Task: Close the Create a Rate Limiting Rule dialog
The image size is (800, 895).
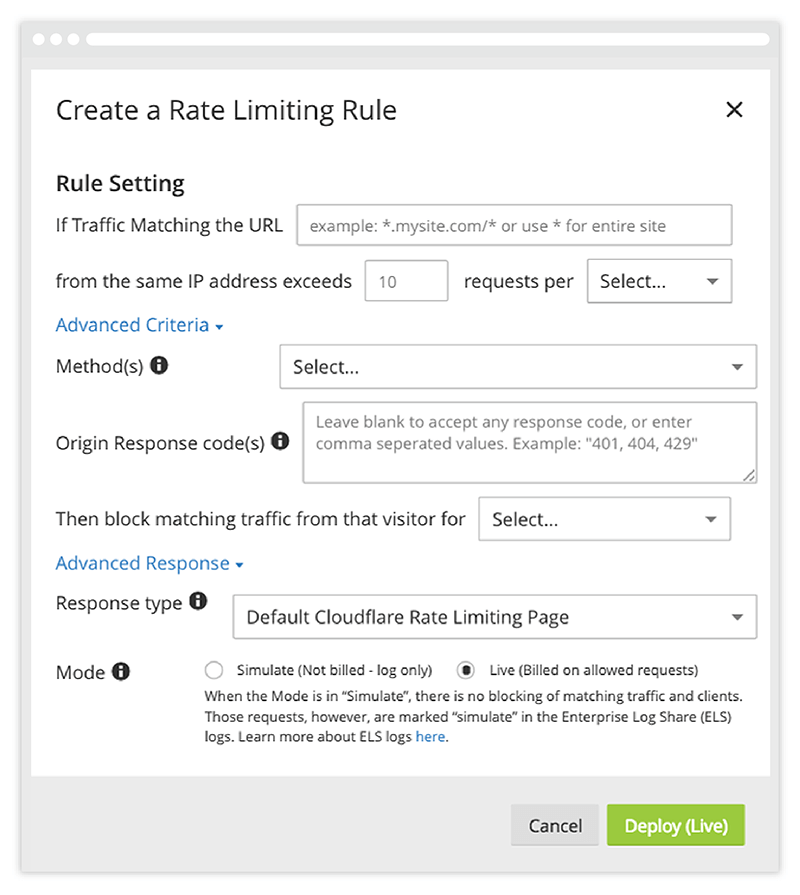Action: tap(734, 110)
